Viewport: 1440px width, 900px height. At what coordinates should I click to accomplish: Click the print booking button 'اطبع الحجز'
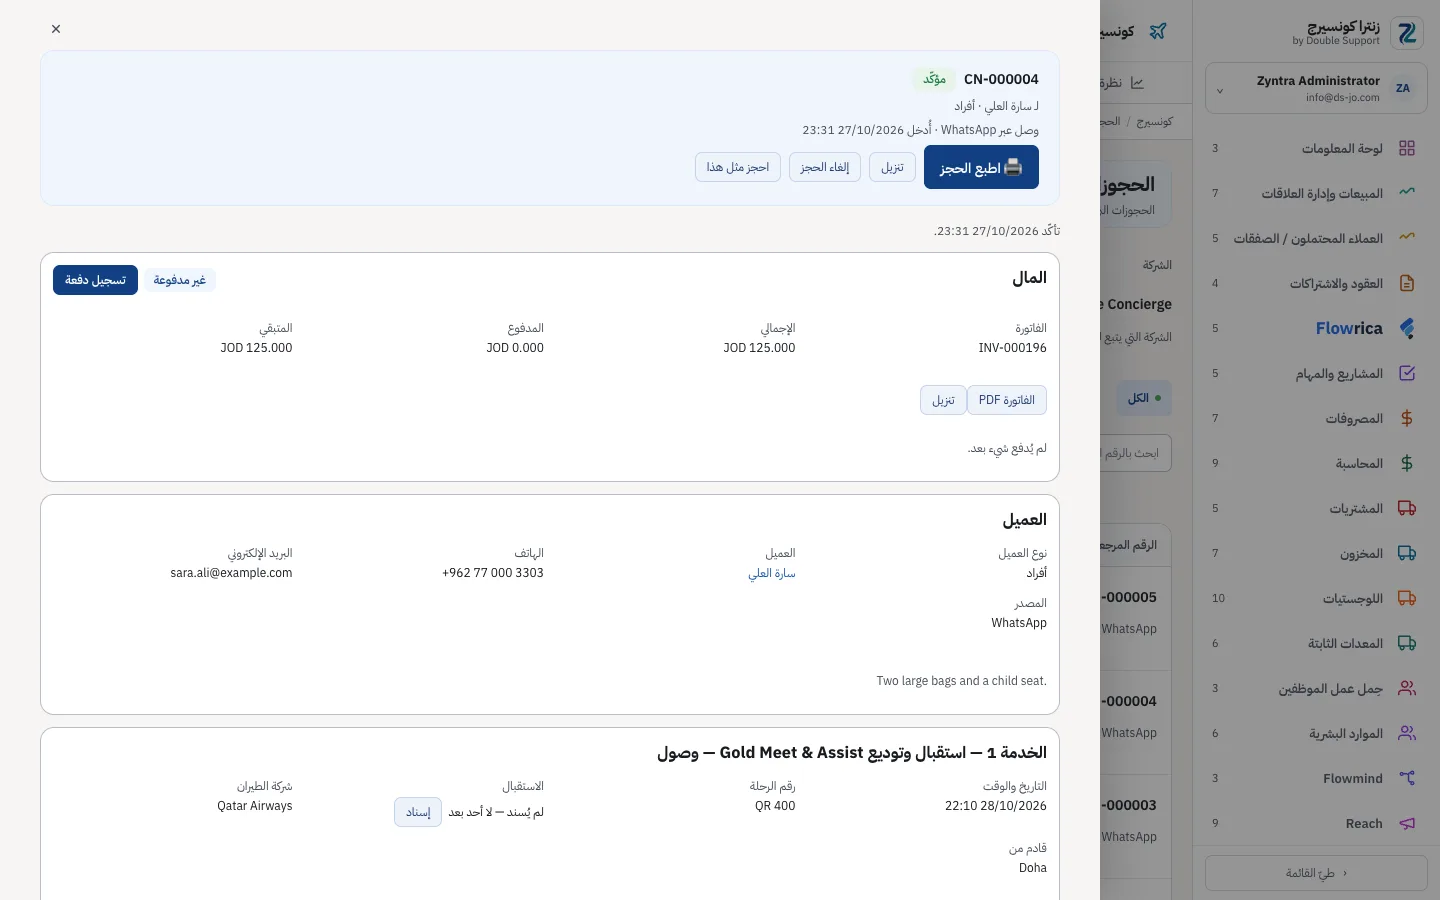981,167
